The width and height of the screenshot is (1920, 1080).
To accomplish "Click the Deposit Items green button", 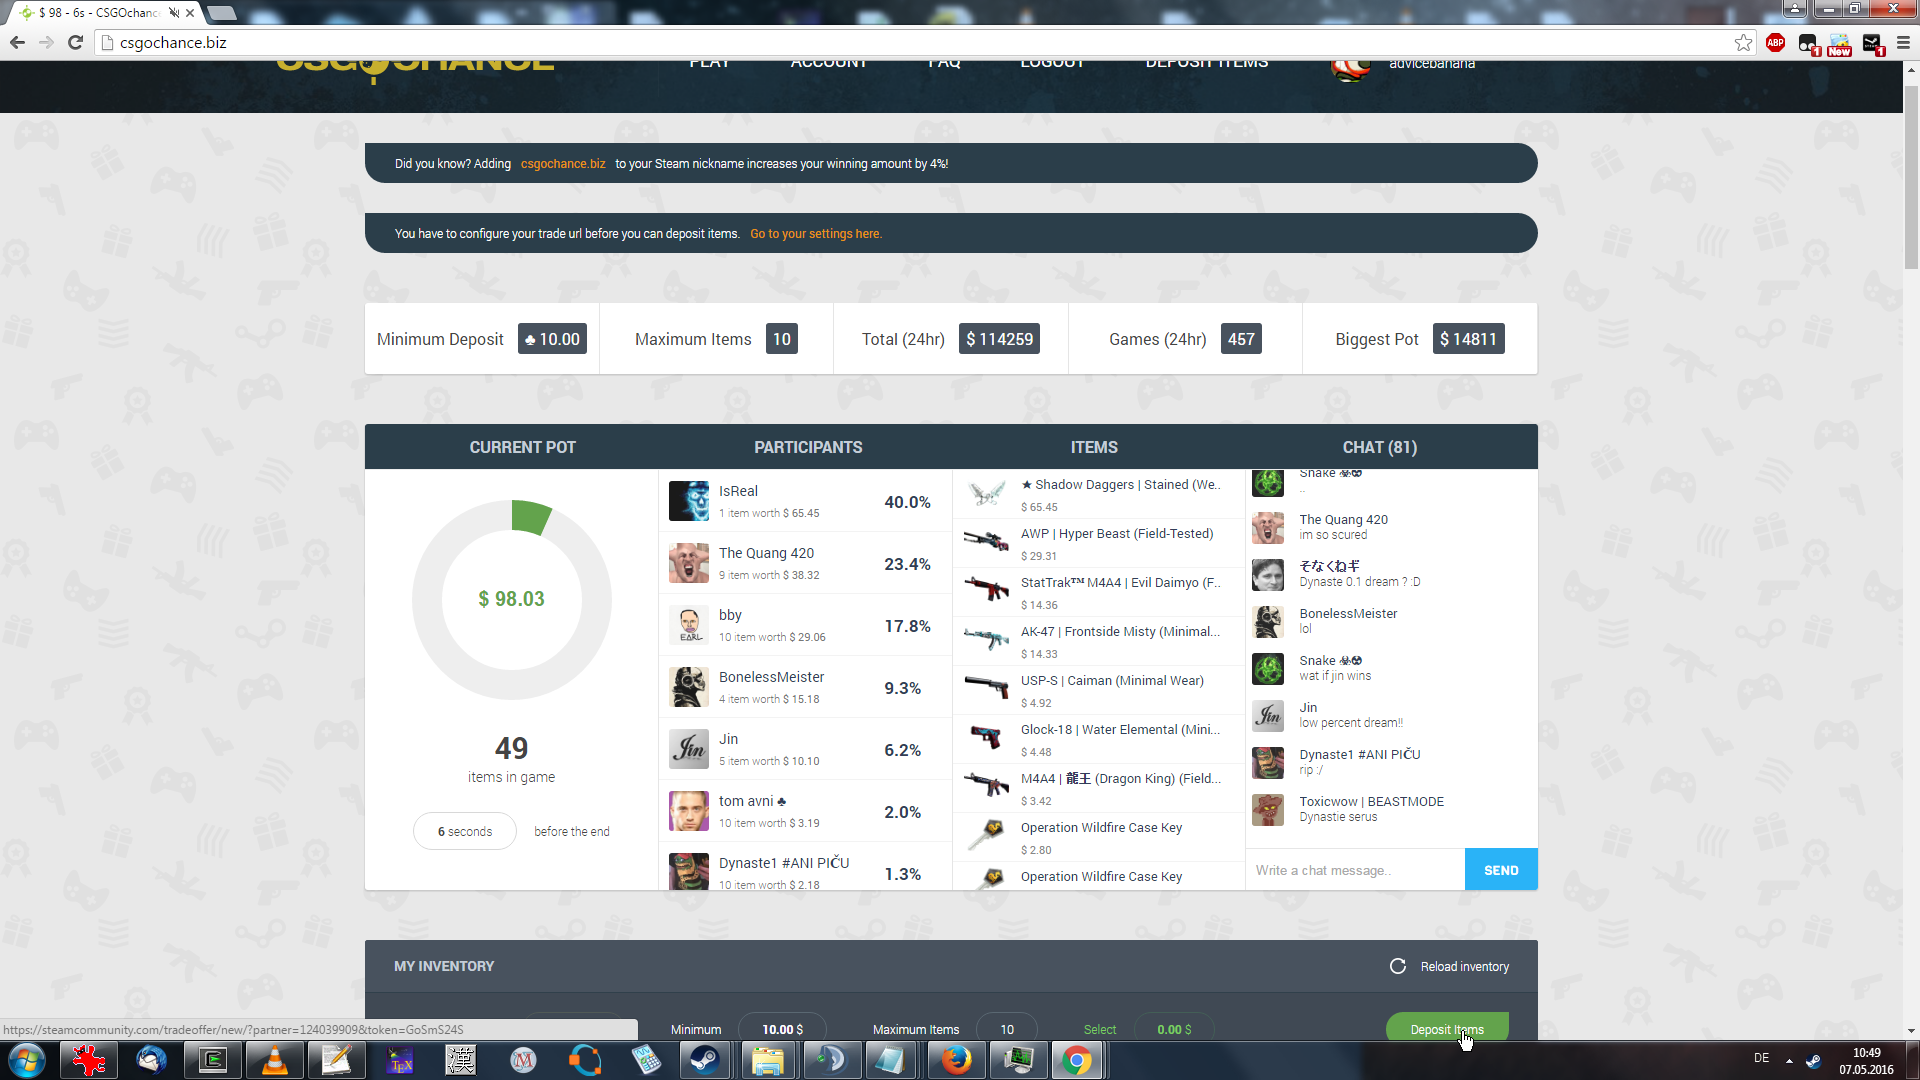I will point(1446,1028).
